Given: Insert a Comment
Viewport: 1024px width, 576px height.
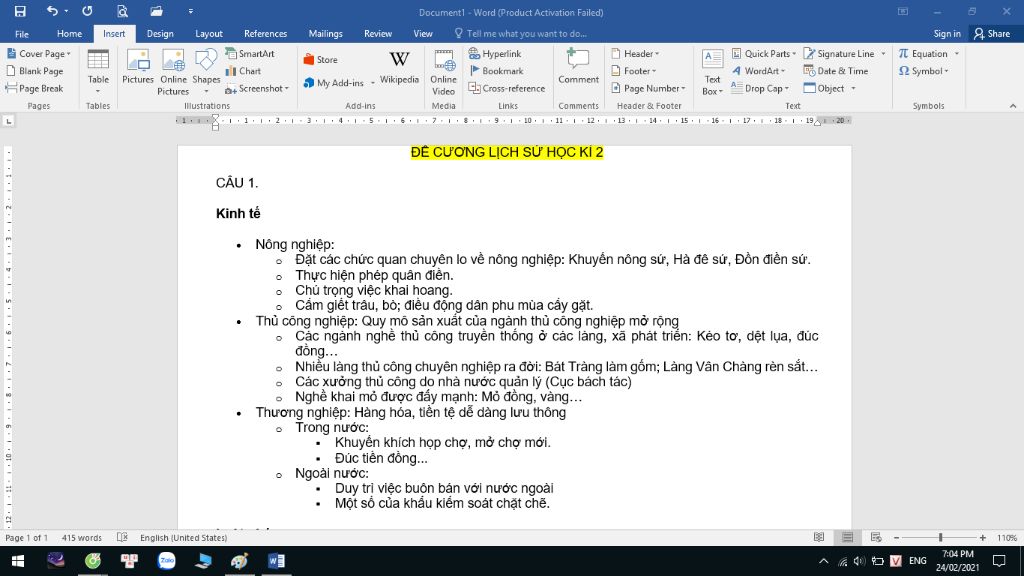Looking at the screenshot, I should tap(578, 67).
